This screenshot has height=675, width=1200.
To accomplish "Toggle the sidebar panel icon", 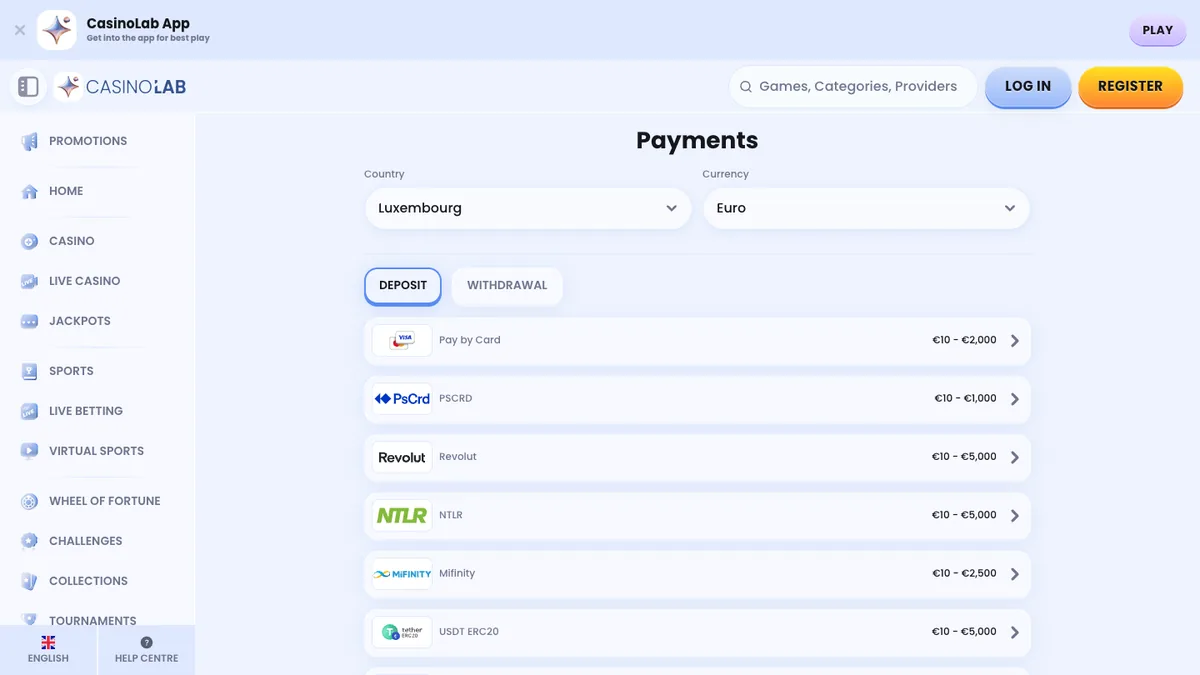I will (x=28, y=87).
